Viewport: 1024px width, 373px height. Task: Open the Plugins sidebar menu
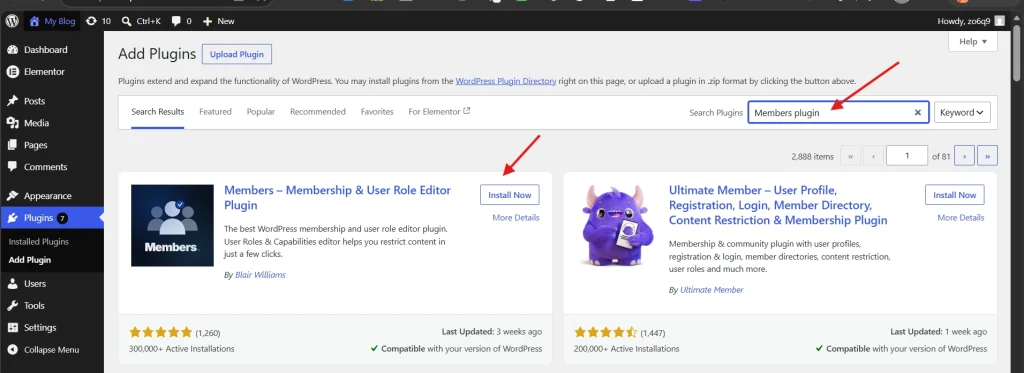coord(52,218)
